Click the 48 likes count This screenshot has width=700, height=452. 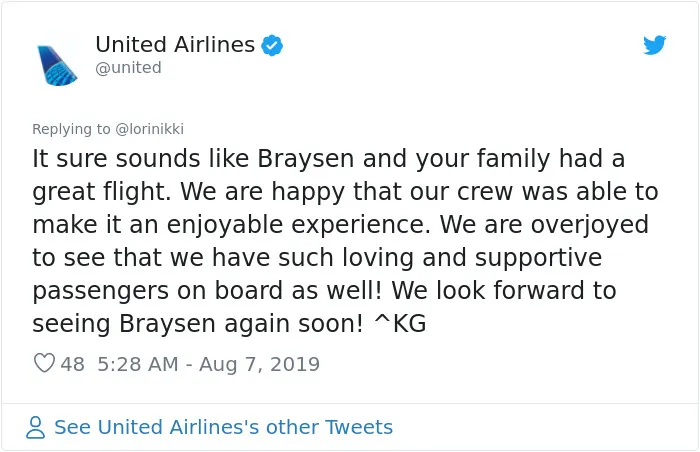73,364
